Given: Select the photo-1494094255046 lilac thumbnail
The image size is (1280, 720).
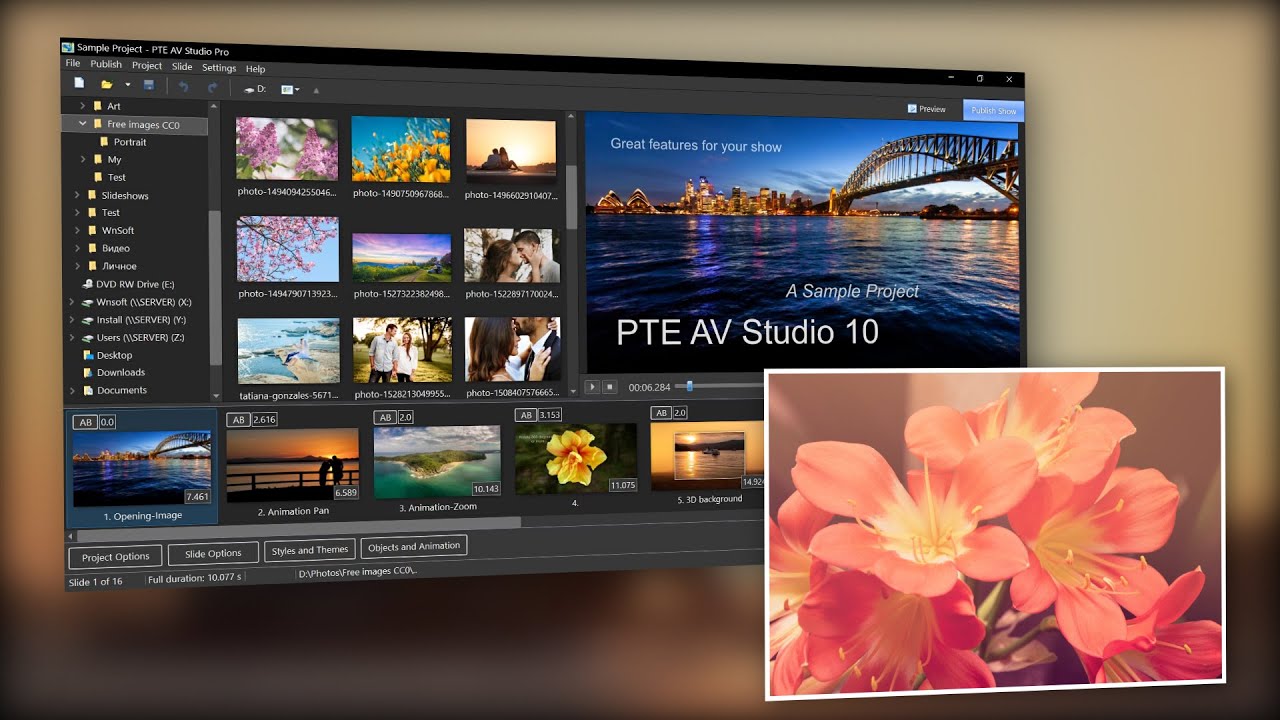Looking at the screenshot, I should tap(287, 149).
